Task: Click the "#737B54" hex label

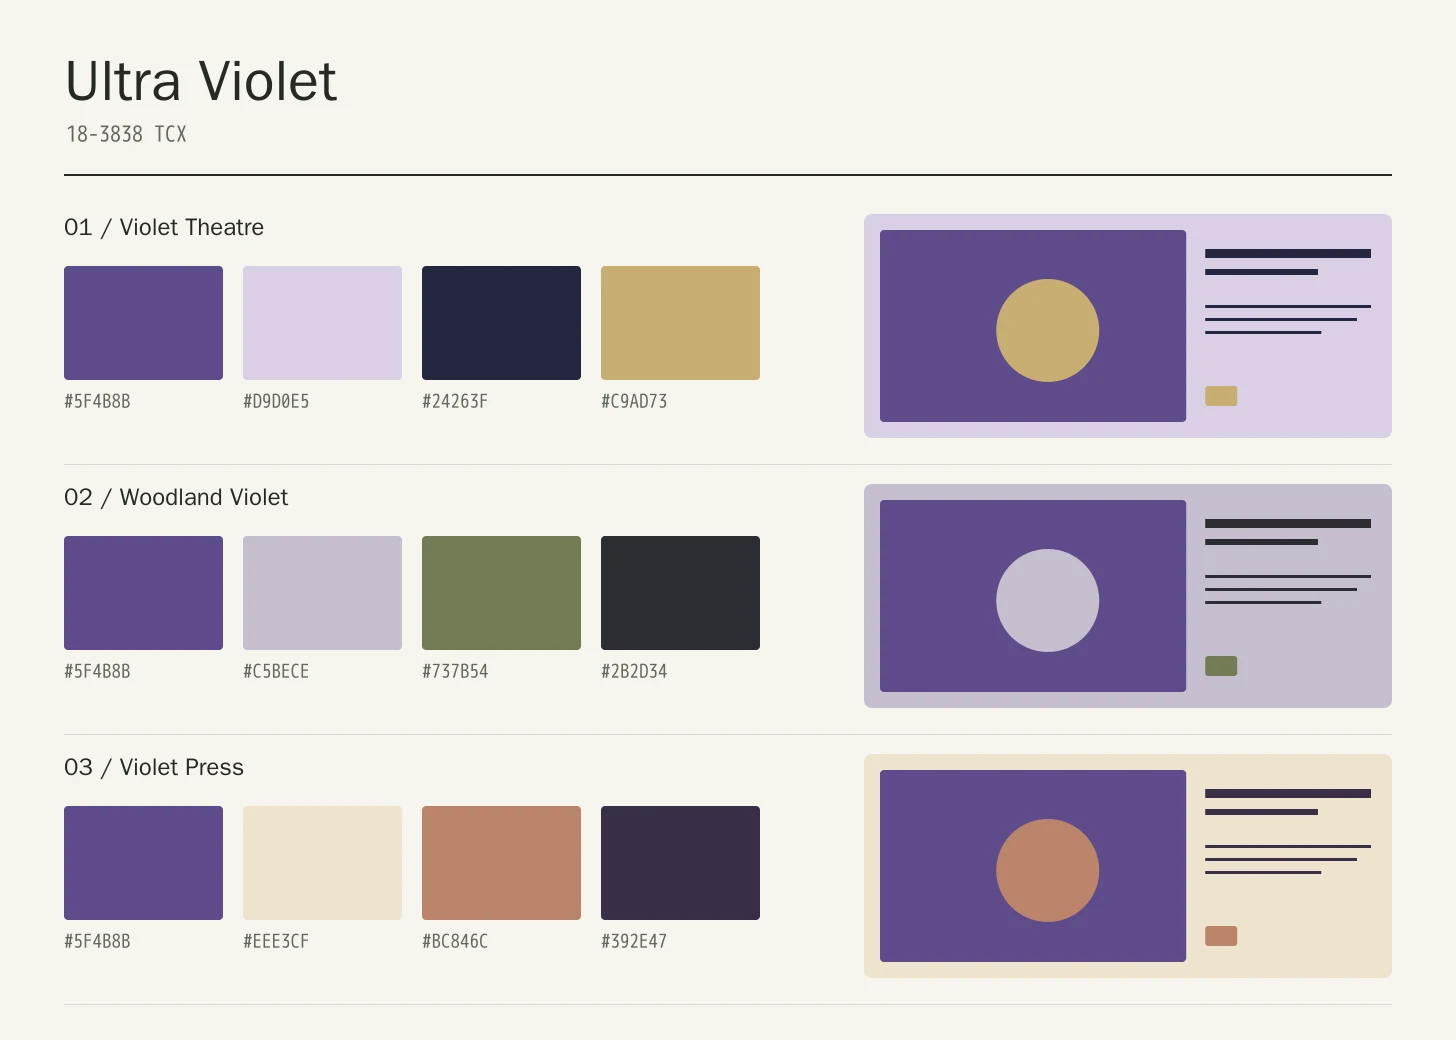Action: 455,671
